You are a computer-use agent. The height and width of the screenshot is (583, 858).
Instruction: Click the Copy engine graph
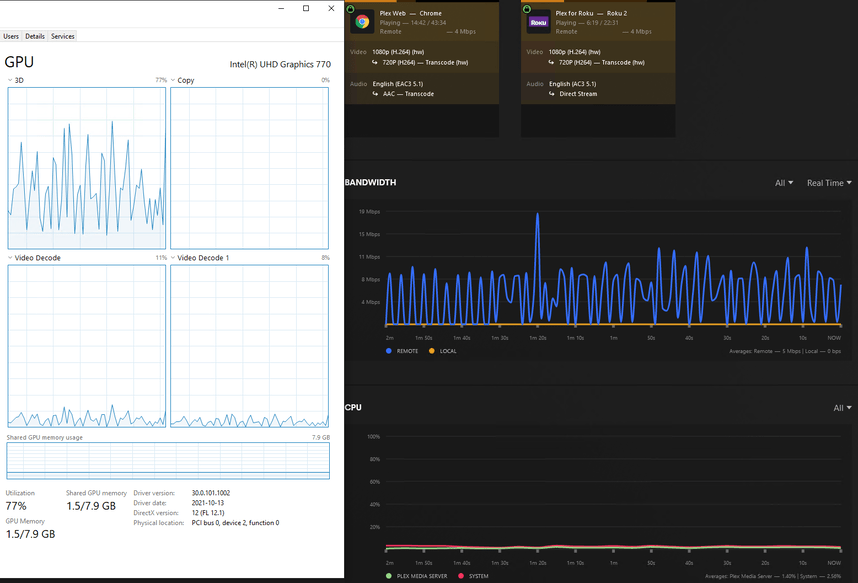(x=250, y=168)
